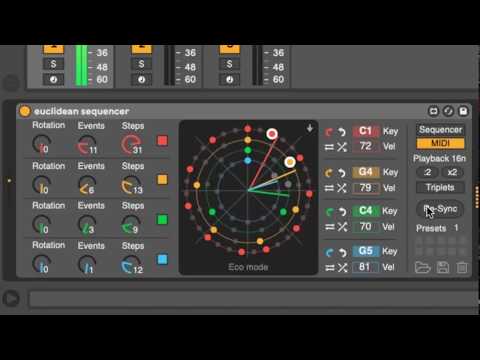Toggle the green square for the third ring

(162, 220)
